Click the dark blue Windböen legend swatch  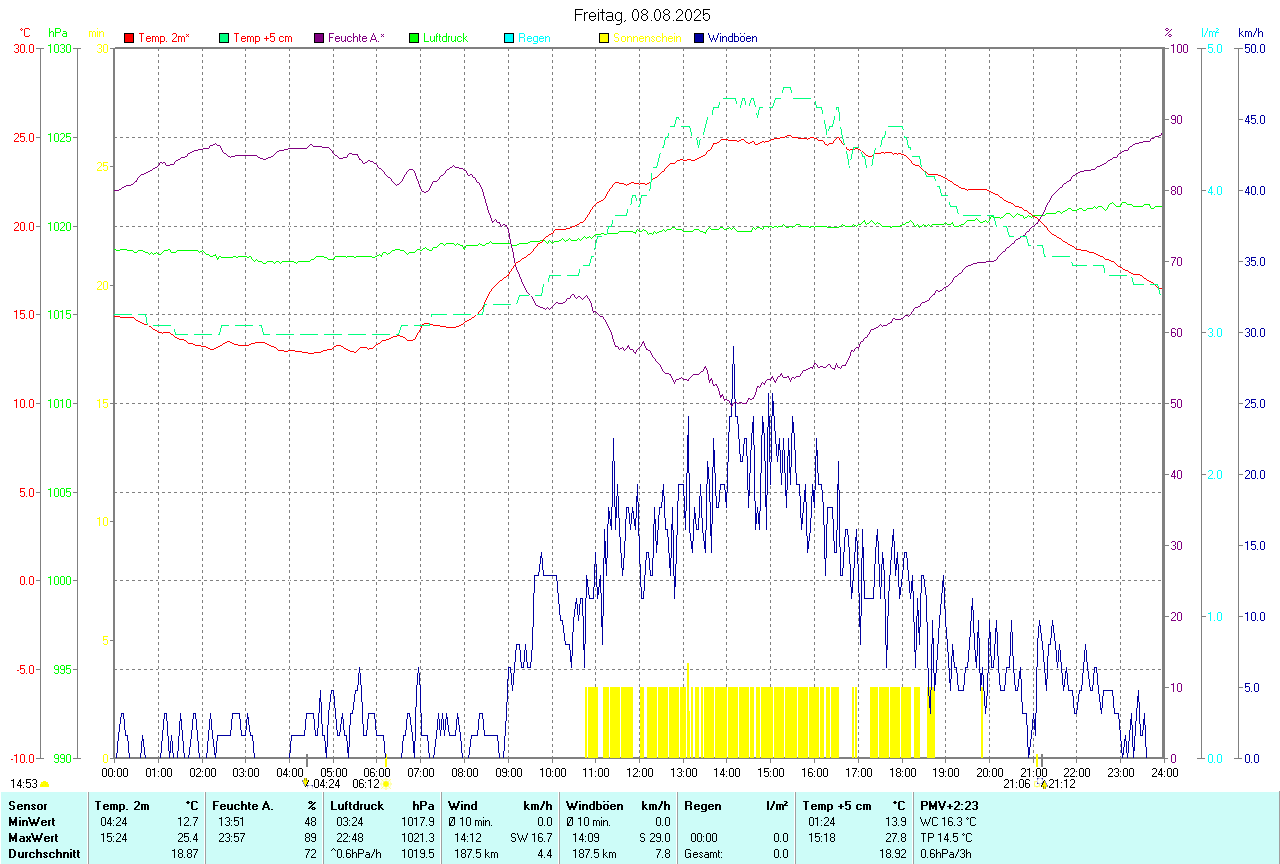699,38
